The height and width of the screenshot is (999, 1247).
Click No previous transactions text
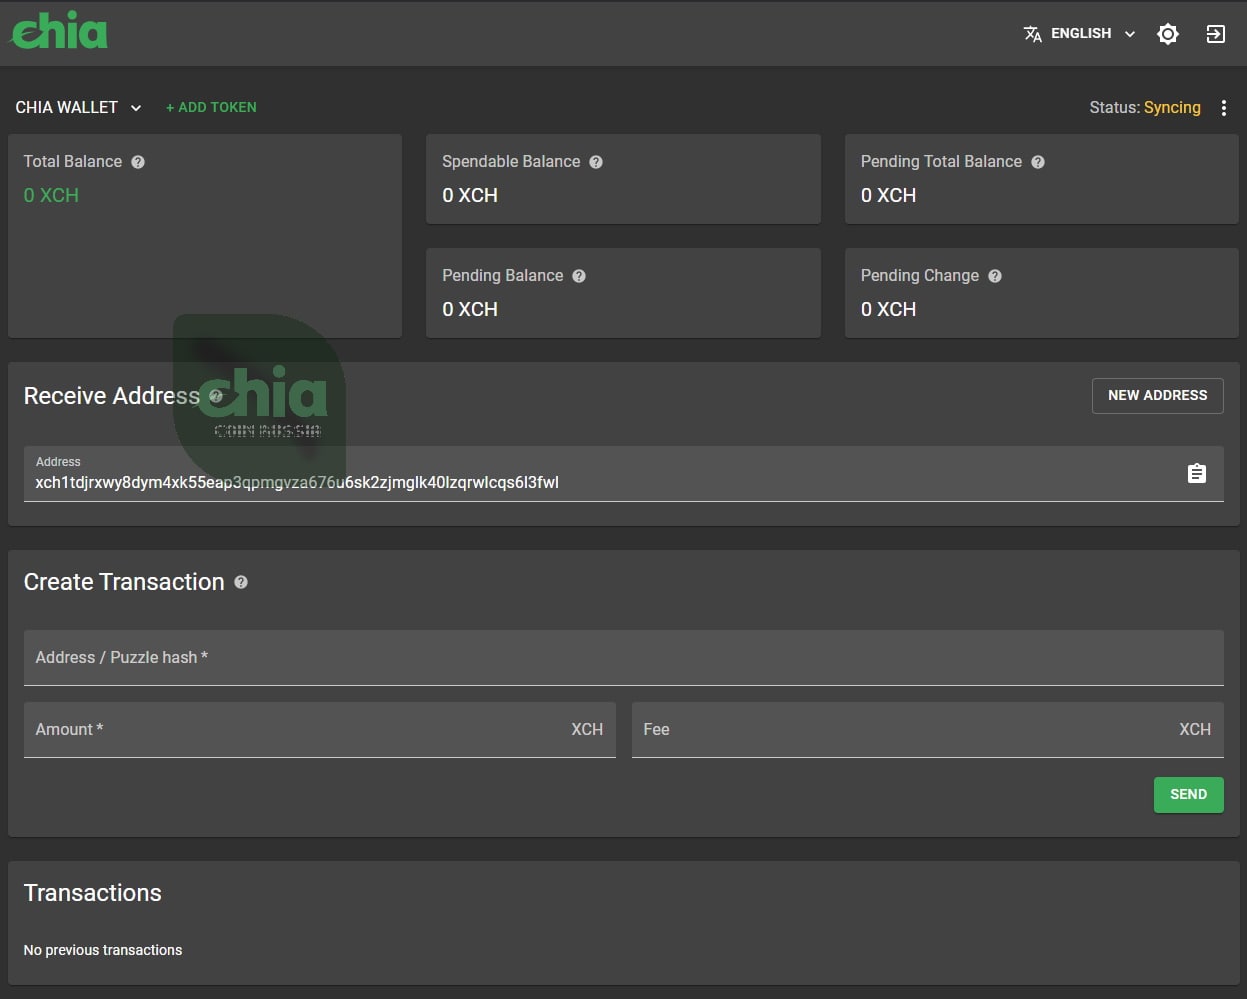103,950
